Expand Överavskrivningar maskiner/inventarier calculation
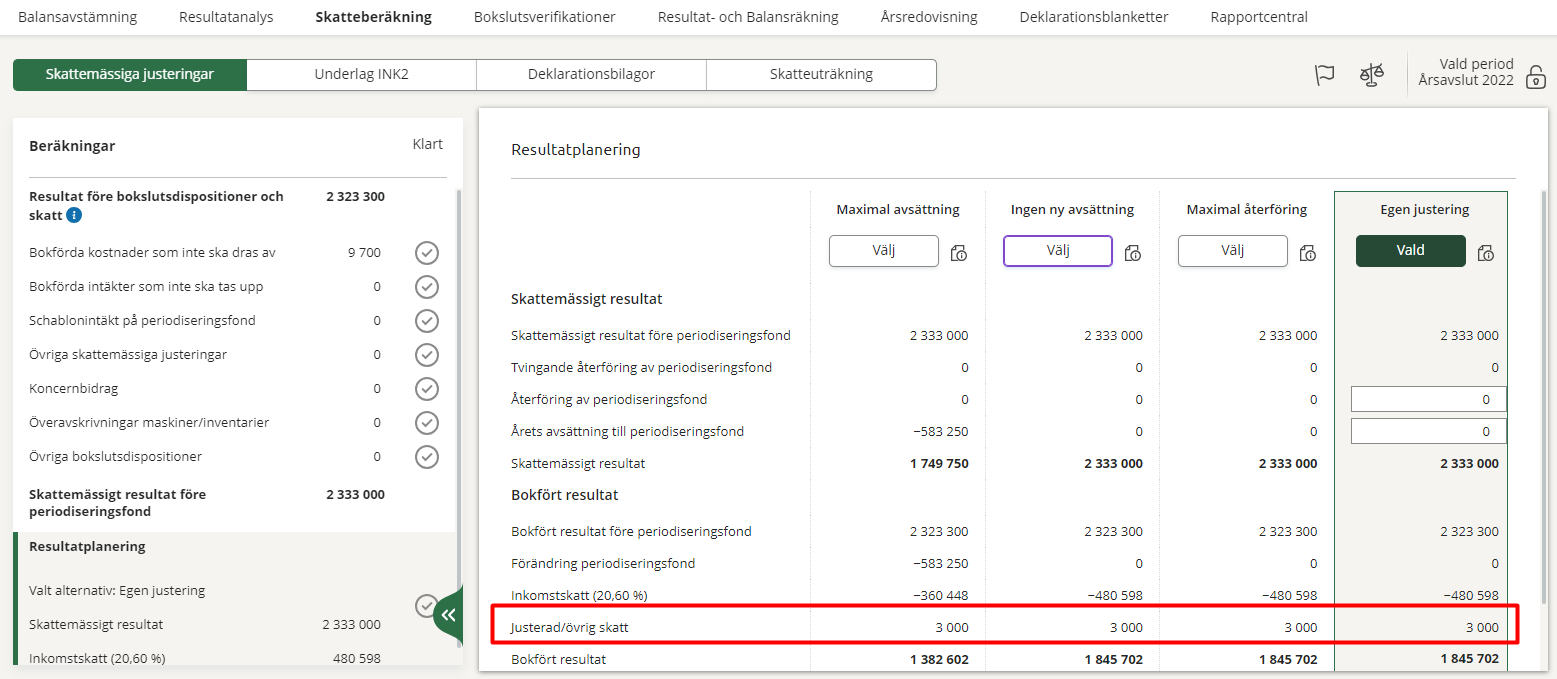 point(148,423)
